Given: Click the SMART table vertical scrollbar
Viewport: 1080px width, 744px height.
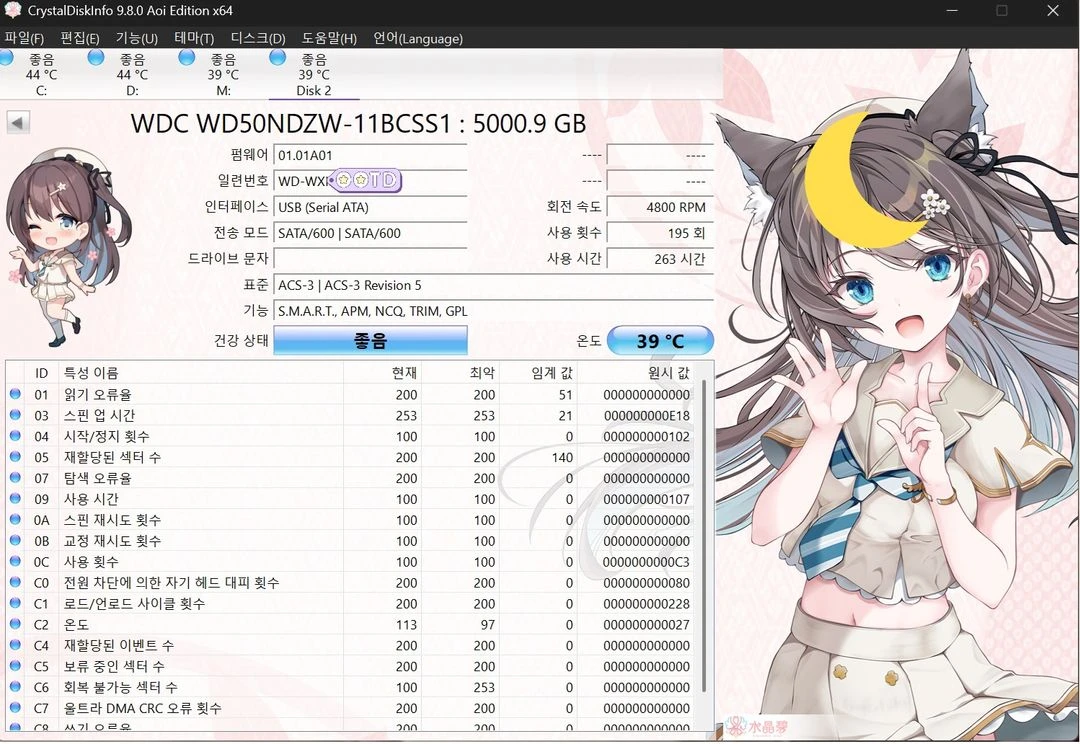Looking at the screenshot, I should [704, 535].
